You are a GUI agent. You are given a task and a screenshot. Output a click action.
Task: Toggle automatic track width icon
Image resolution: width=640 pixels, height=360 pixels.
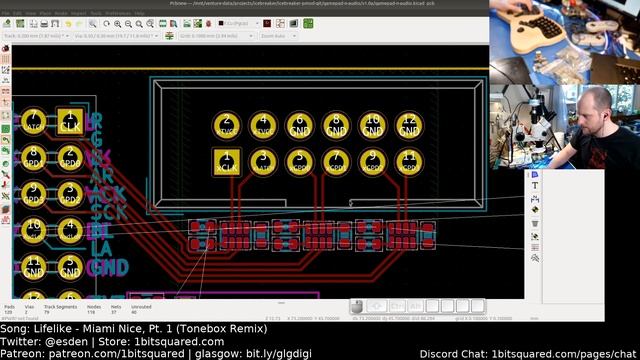[x=169, y=36]
